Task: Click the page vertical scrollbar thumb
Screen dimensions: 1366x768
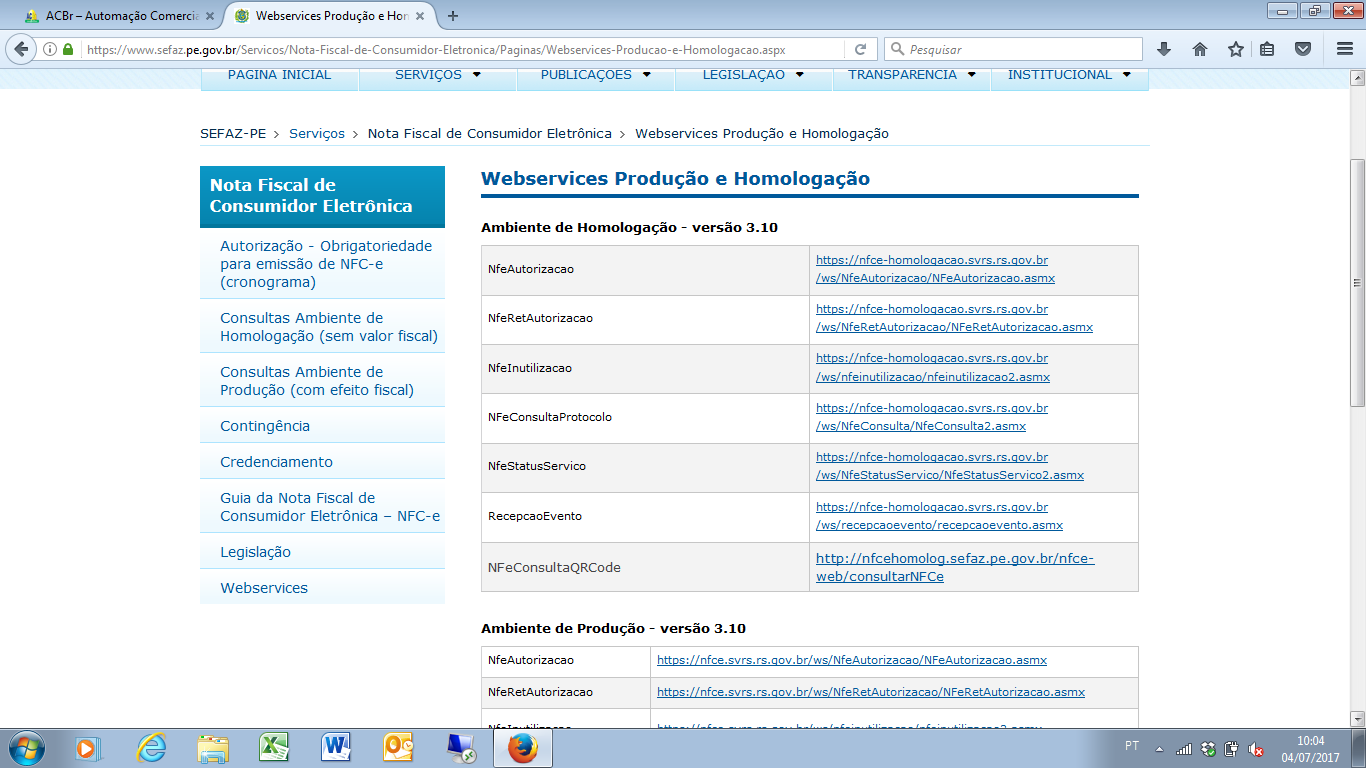Action: tap(1357, 282)
